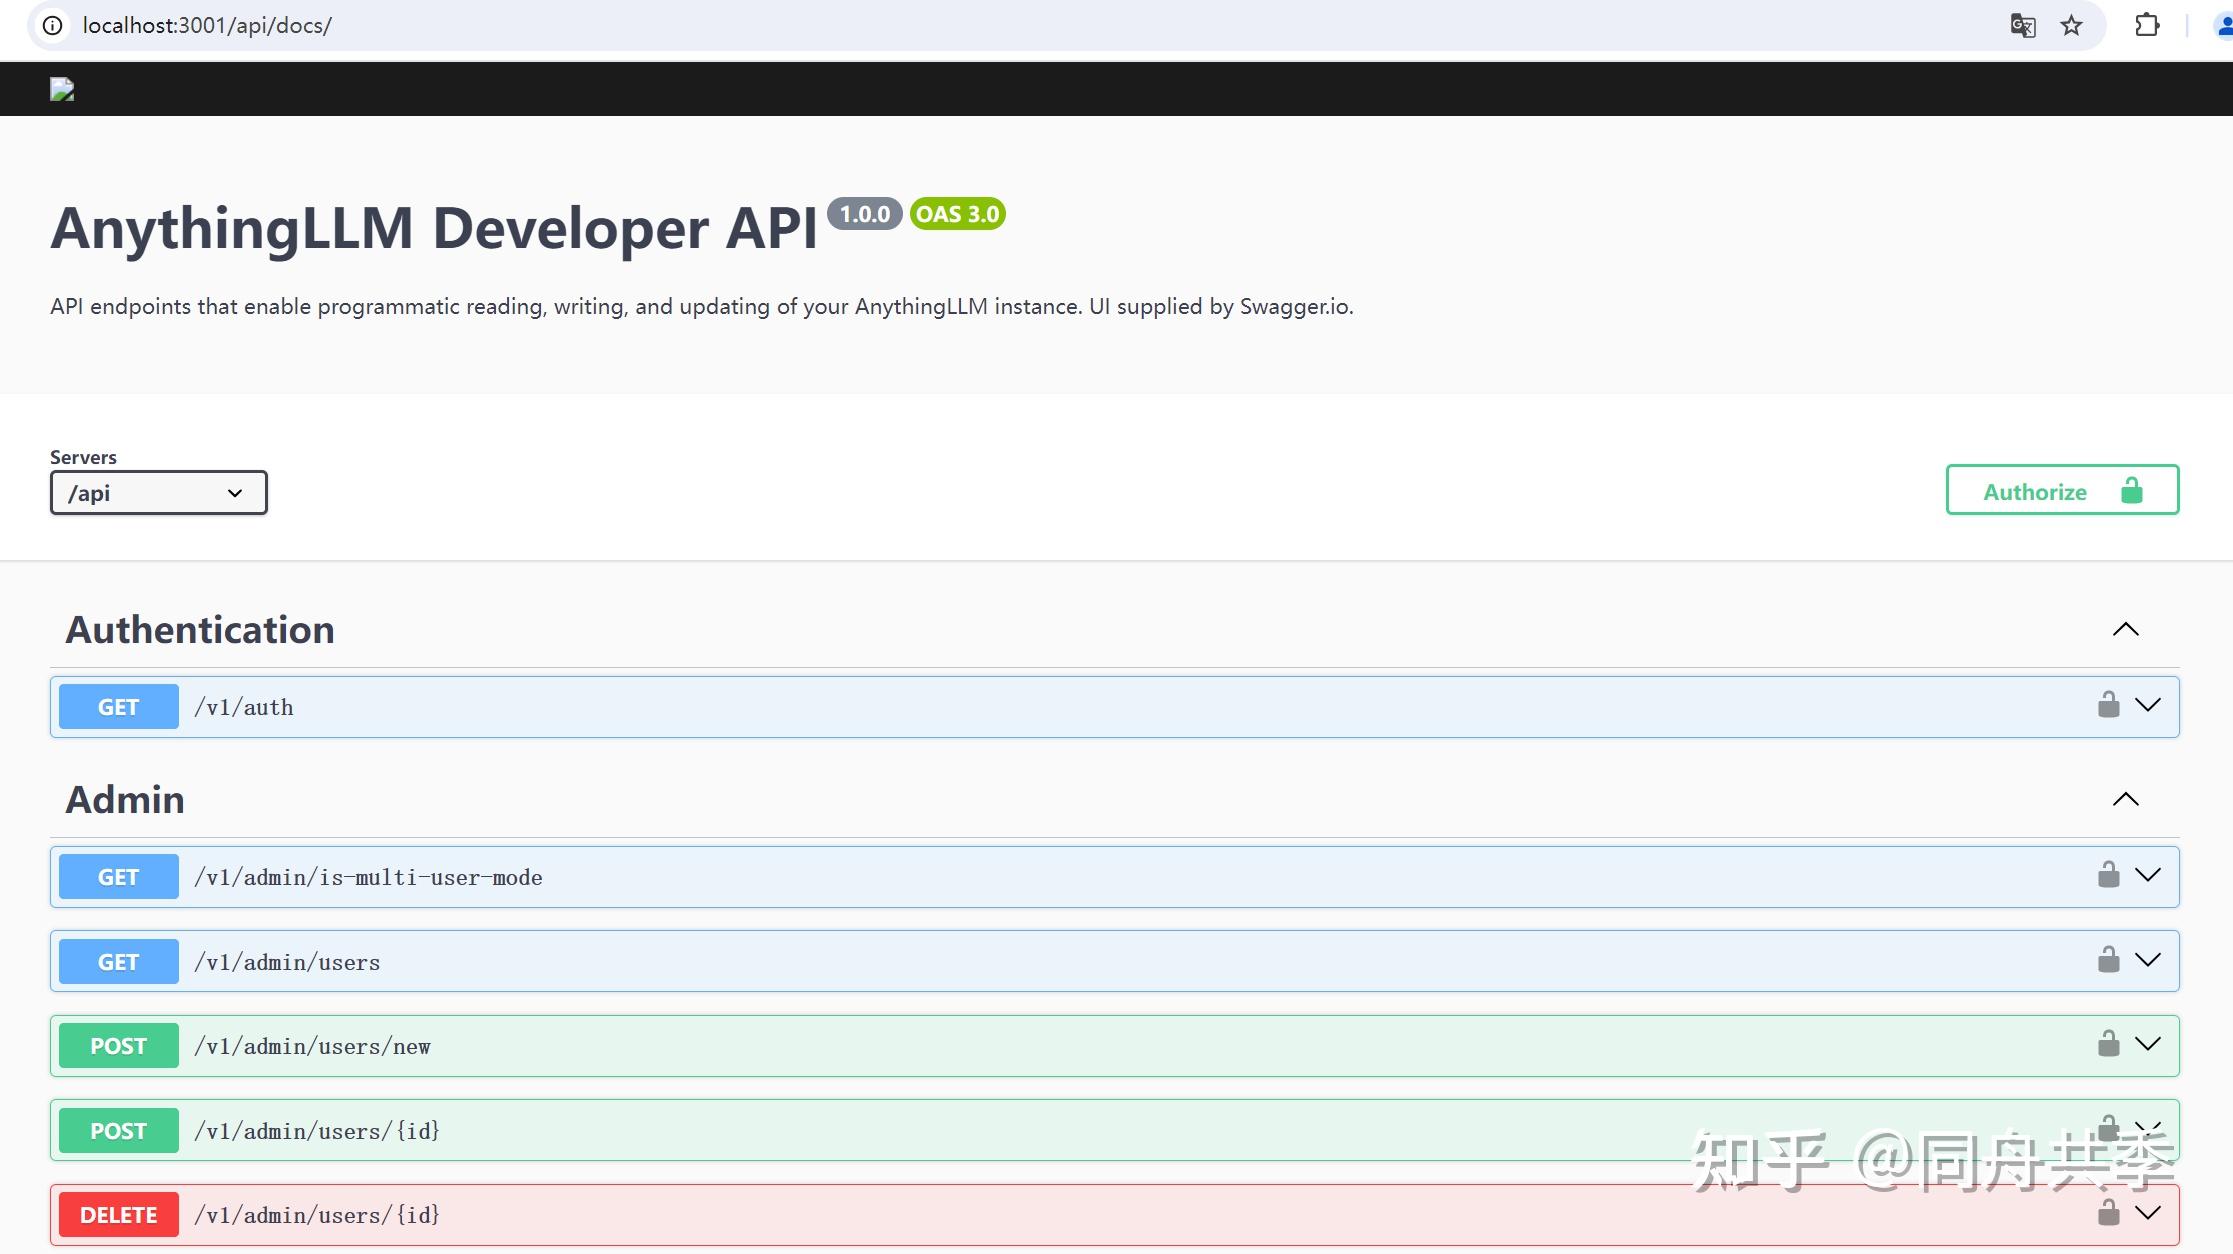The image size is (2233, 1254).
Task: View site information icon beside URL
Action: (x=52, y=25)
